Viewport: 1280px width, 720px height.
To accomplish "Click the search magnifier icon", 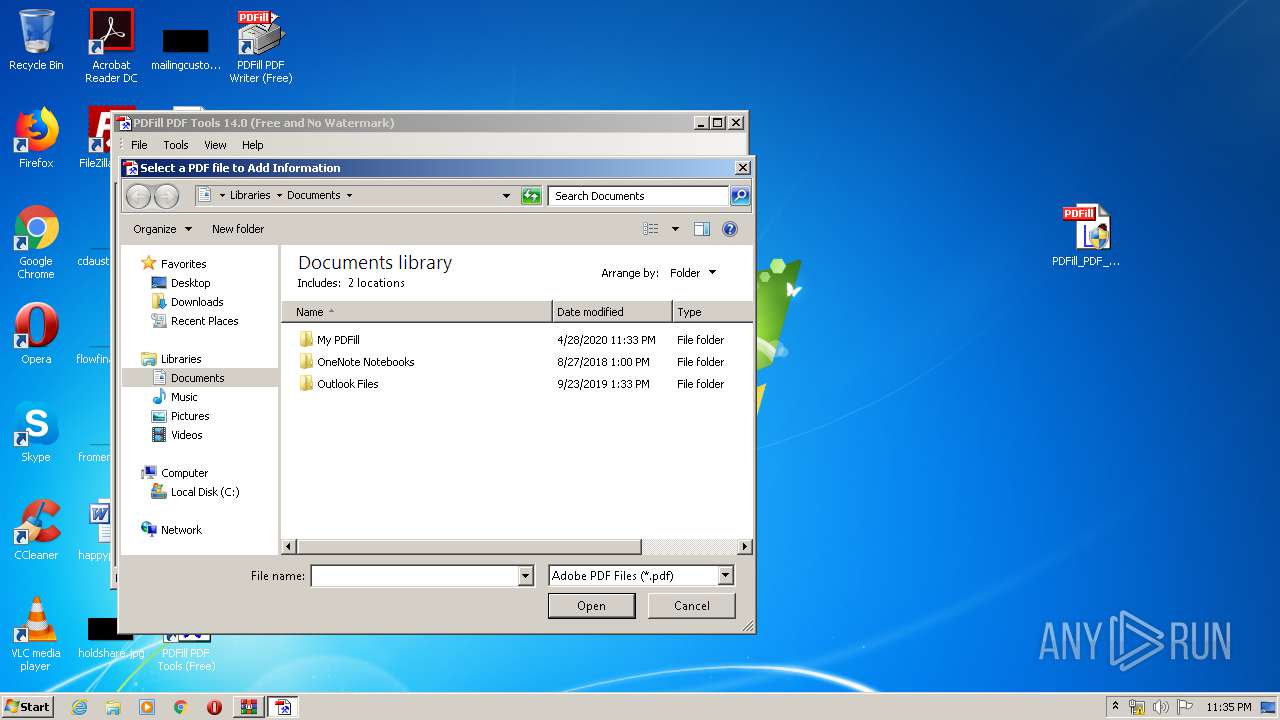I will click(x=740, y=196).
